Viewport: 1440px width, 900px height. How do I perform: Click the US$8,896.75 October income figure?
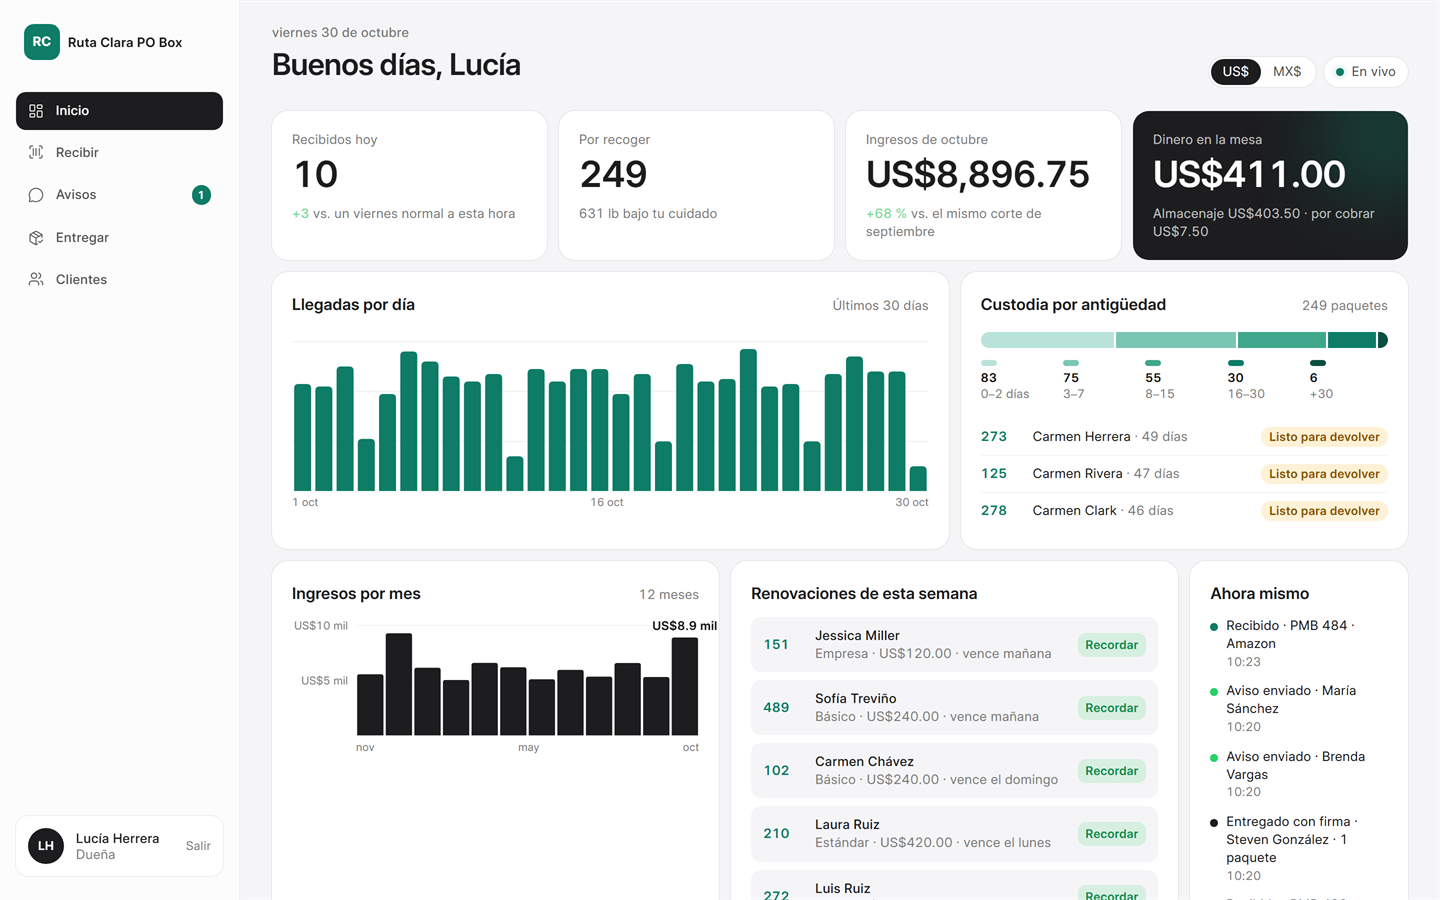pyautogui.click(x=978, y=175)
